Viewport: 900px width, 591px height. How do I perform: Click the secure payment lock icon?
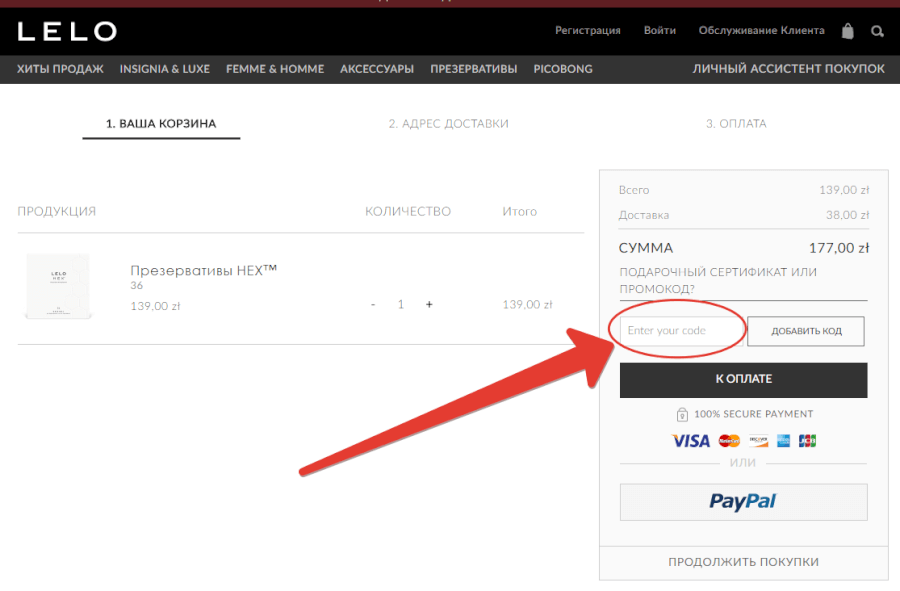point(682,414)
